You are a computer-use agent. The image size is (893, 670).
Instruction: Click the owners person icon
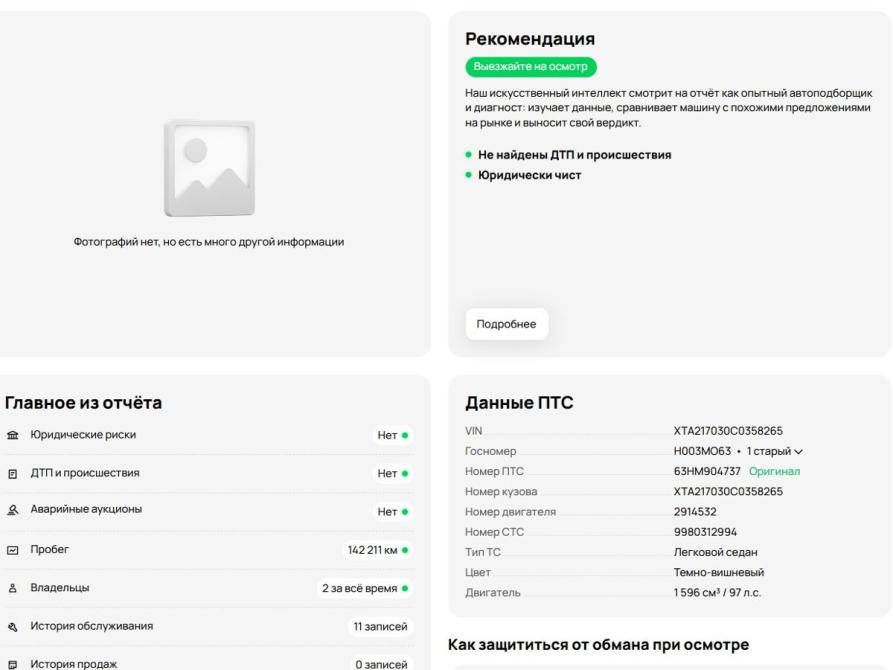(x=13, y=588)
